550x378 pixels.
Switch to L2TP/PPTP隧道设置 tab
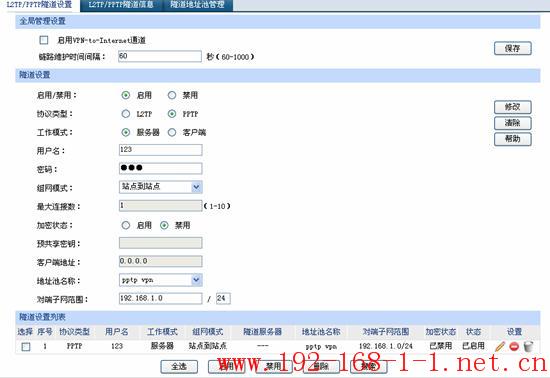pyautogui.click(x=39, y=5)
